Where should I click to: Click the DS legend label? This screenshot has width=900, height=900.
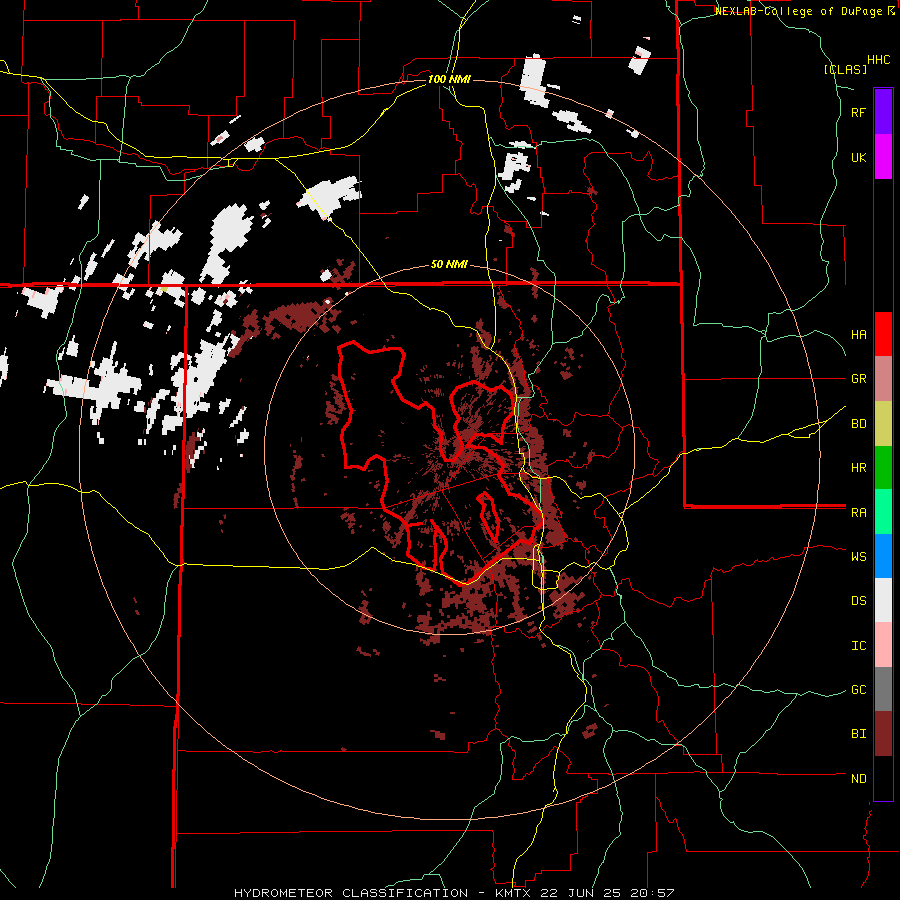[x=859, y=601]
